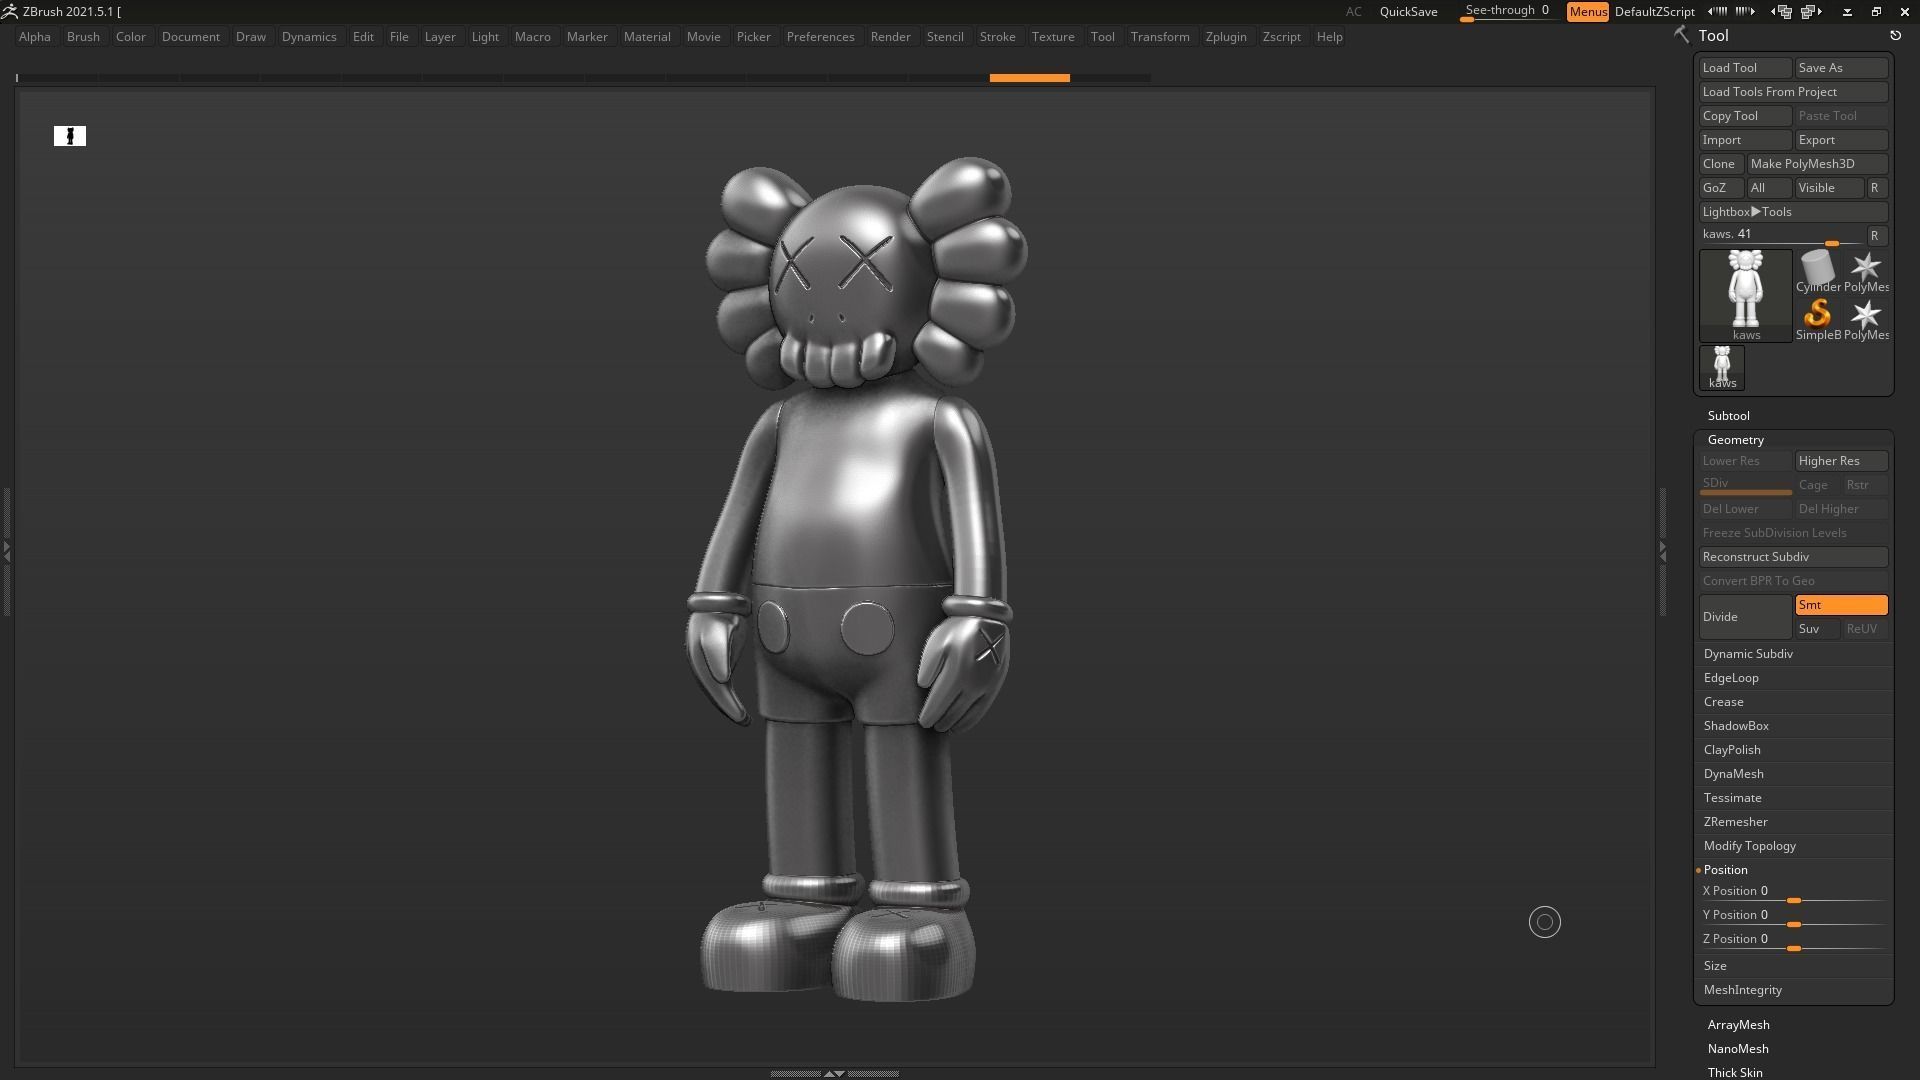Viewport: 1920px width, 1080px height.
Task: Click the hide-to-tray arrow icon in title bar
Action: coord(1847,11)
